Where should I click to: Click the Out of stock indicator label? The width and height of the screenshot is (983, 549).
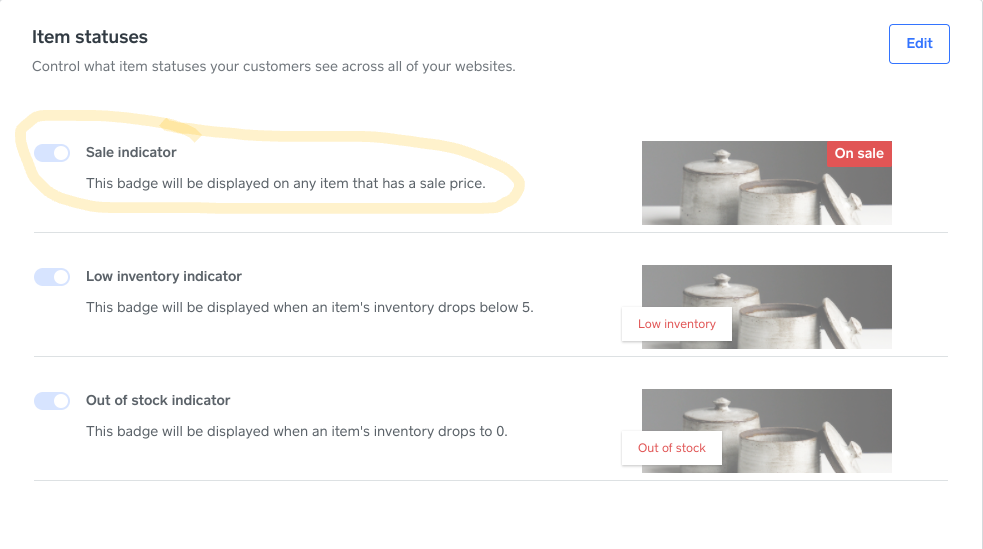pos(158,401)
